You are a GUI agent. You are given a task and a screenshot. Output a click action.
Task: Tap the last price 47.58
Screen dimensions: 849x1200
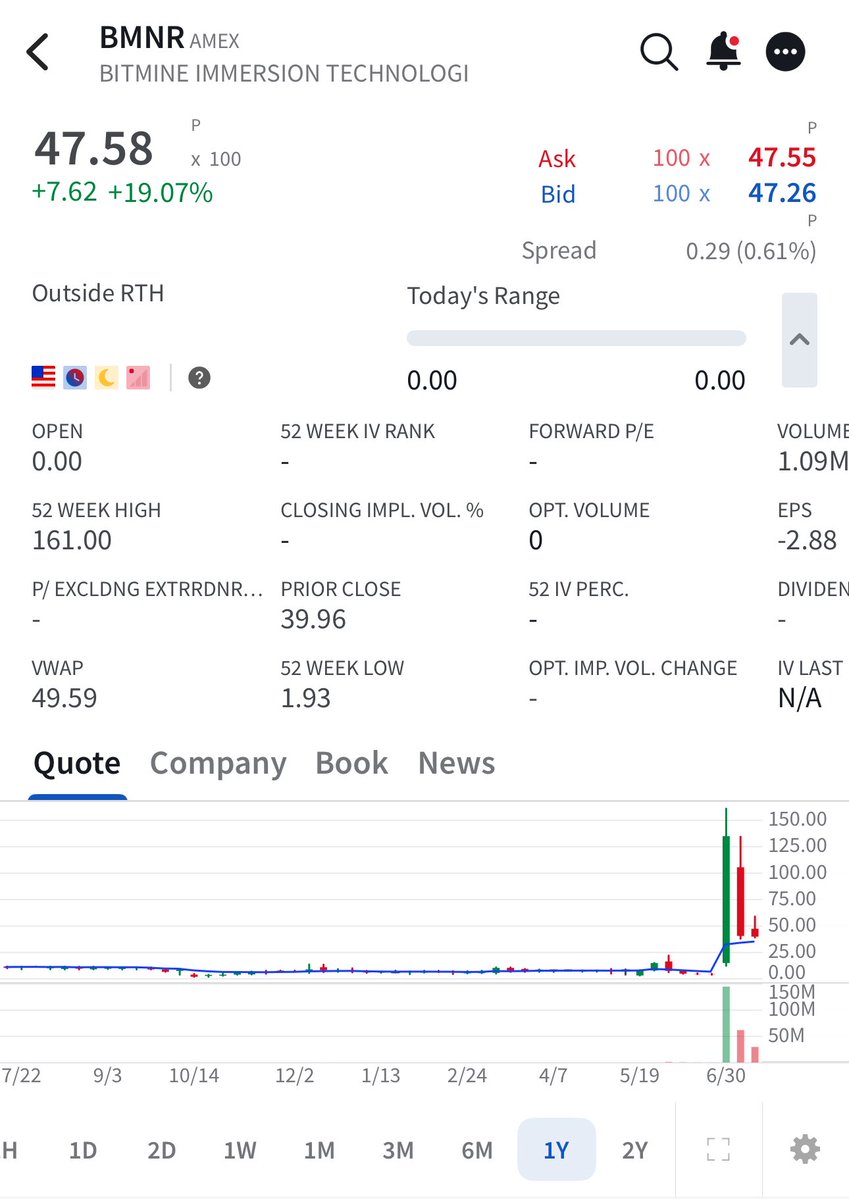[94, 149]
